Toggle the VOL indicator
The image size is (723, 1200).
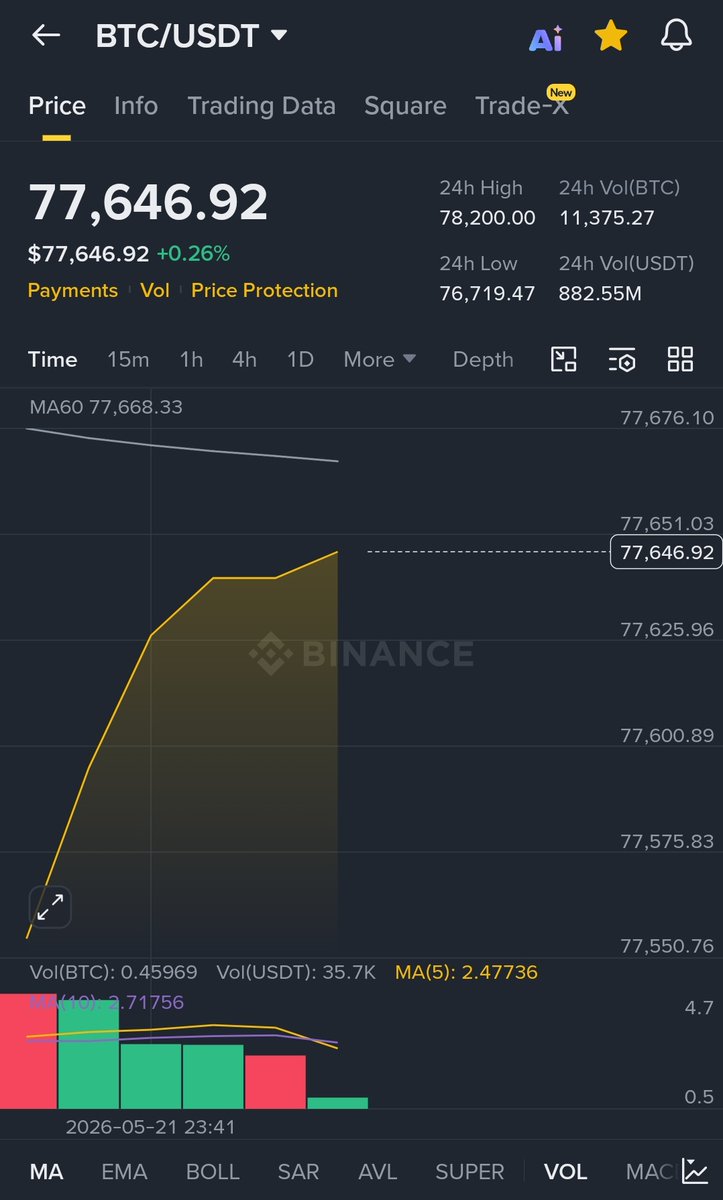tap(565, 1171)
